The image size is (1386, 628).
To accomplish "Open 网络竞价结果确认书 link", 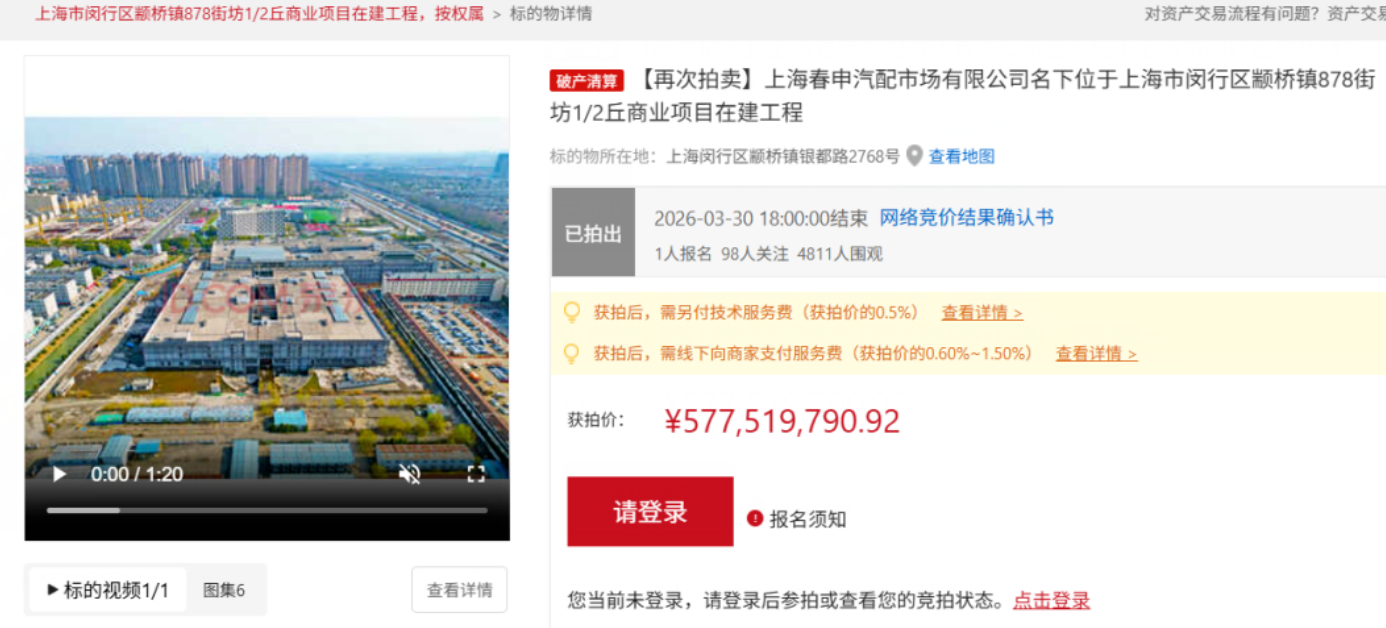I will point(966,218).
